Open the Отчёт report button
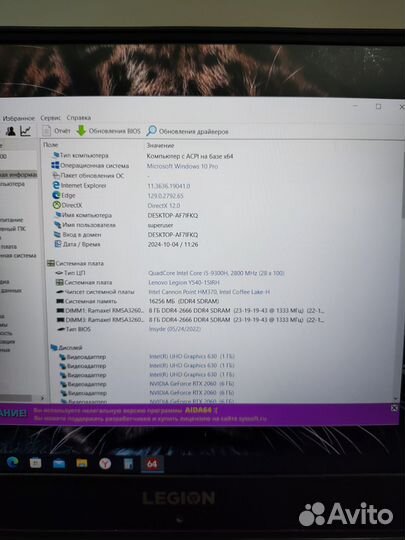The height and width of the screenshot is (540, 405). pyautogui.click(x=56, y=131)
